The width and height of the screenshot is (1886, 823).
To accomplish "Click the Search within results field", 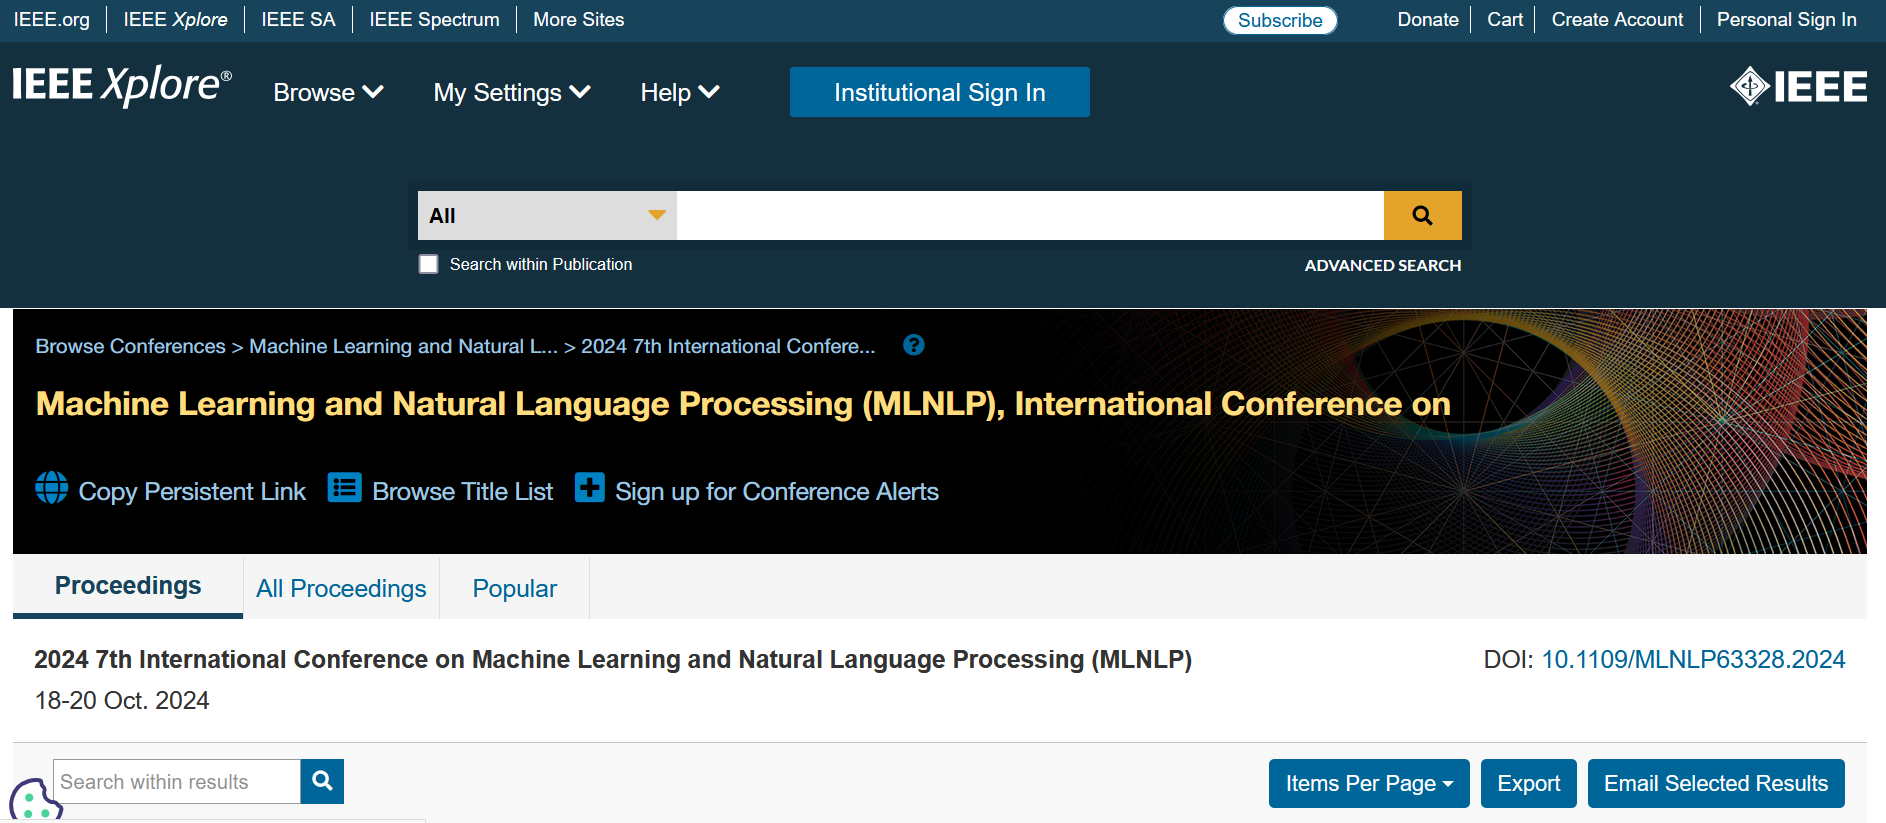I will tap(176, 782).
